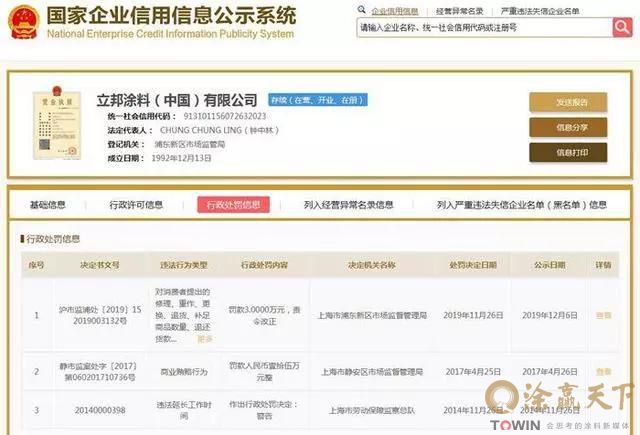This screenshot has height=435, width=640.
Task: Click authority 上海市劳动保障监察总队
Action: pyautogui.click(x=372, y=410)
